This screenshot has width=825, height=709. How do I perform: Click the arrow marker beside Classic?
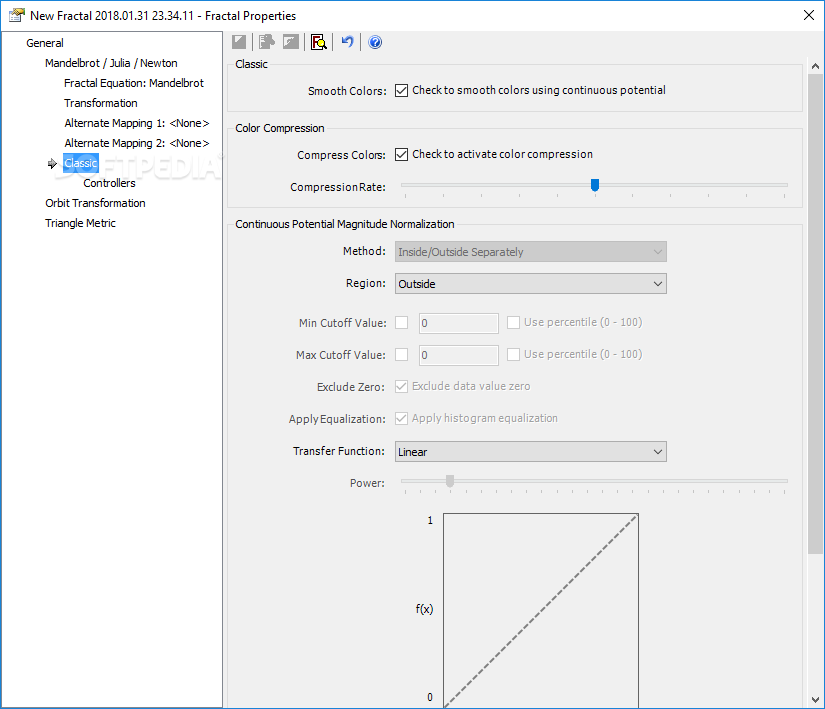point(52,164)
